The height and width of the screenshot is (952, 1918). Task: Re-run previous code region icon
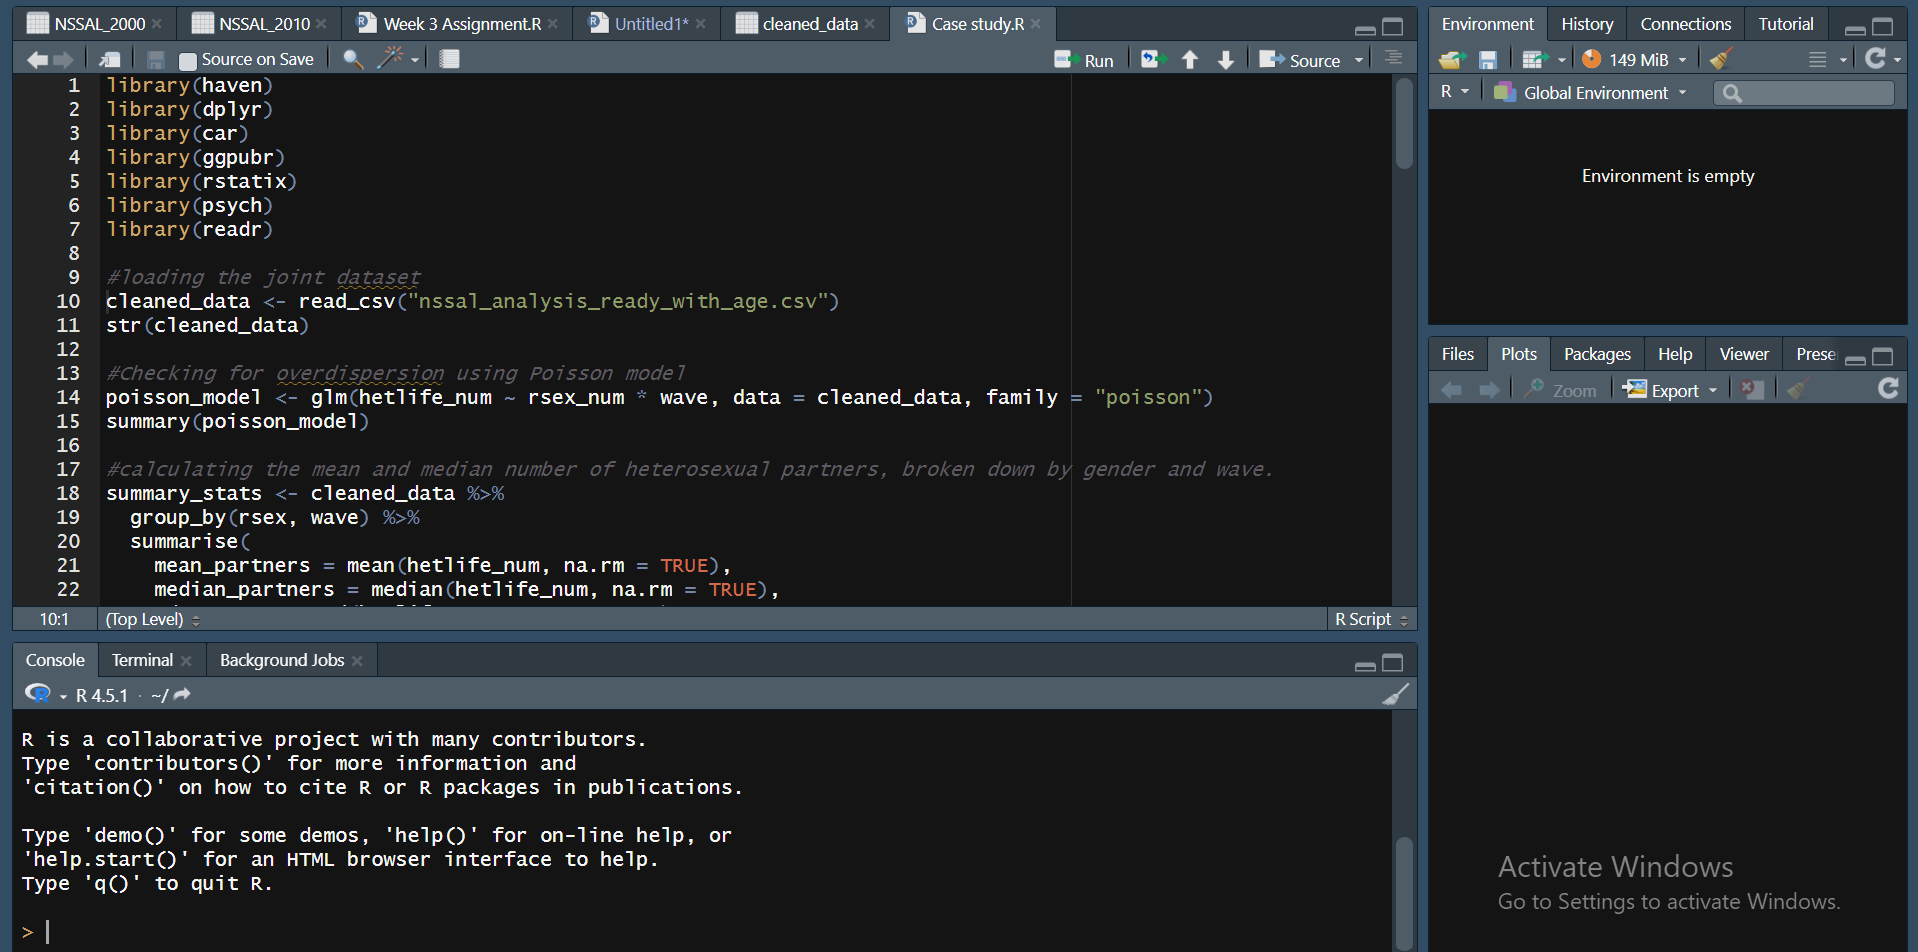point(1152,60)
